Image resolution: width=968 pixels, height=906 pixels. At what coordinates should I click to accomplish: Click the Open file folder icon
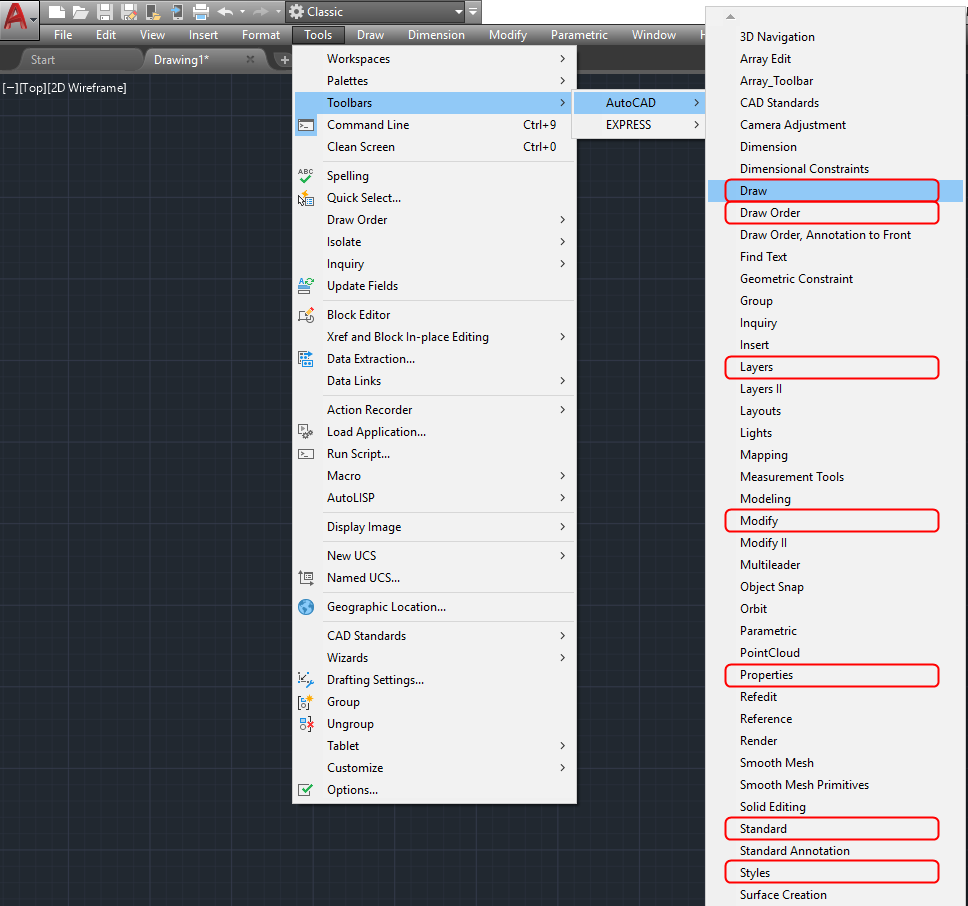(80, 11)
